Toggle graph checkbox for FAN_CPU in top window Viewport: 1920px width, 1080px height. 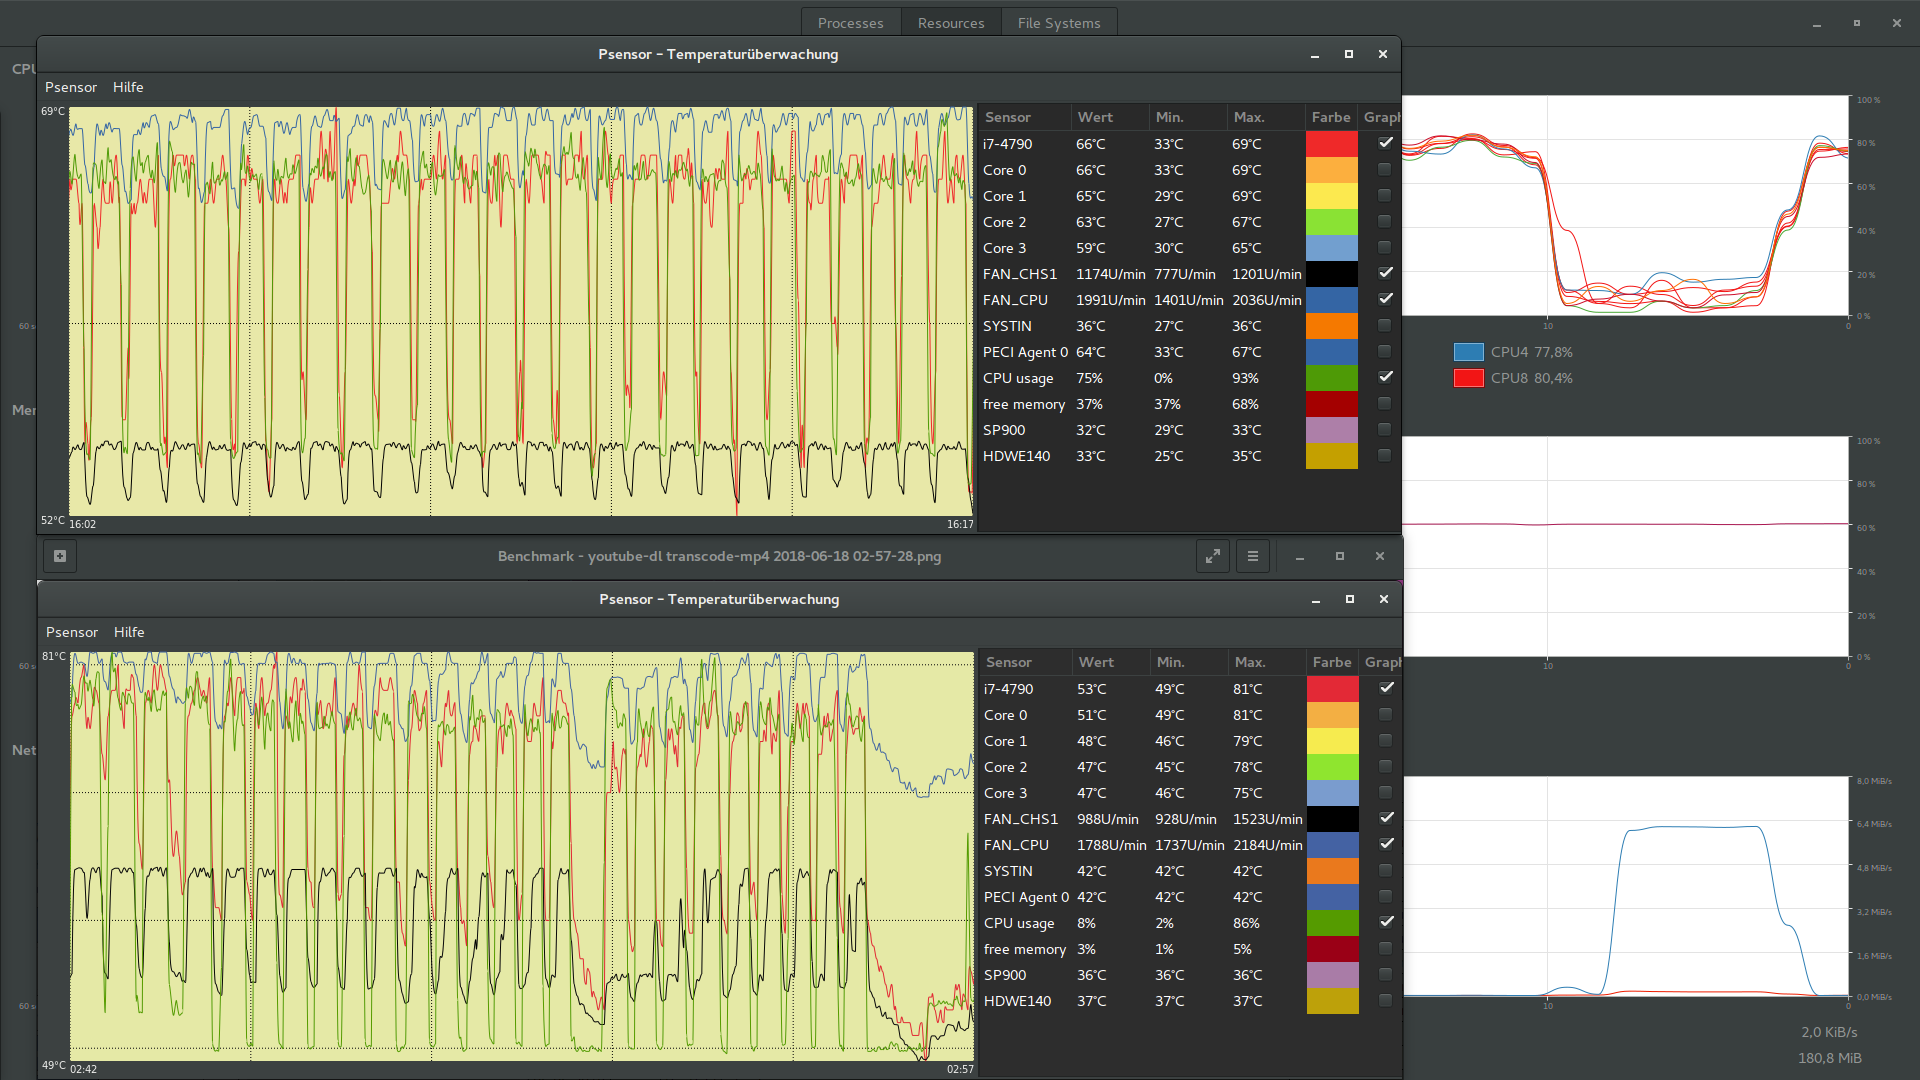point(1385,299)
